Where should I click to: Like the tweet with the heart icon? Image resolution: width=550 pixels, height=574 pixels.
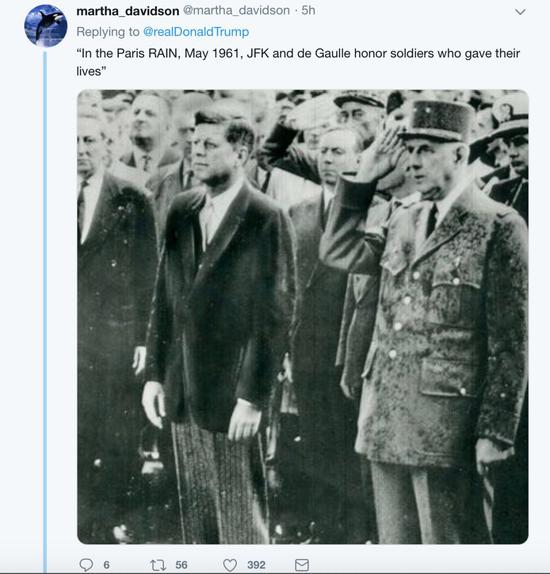(x=230, y=565)
